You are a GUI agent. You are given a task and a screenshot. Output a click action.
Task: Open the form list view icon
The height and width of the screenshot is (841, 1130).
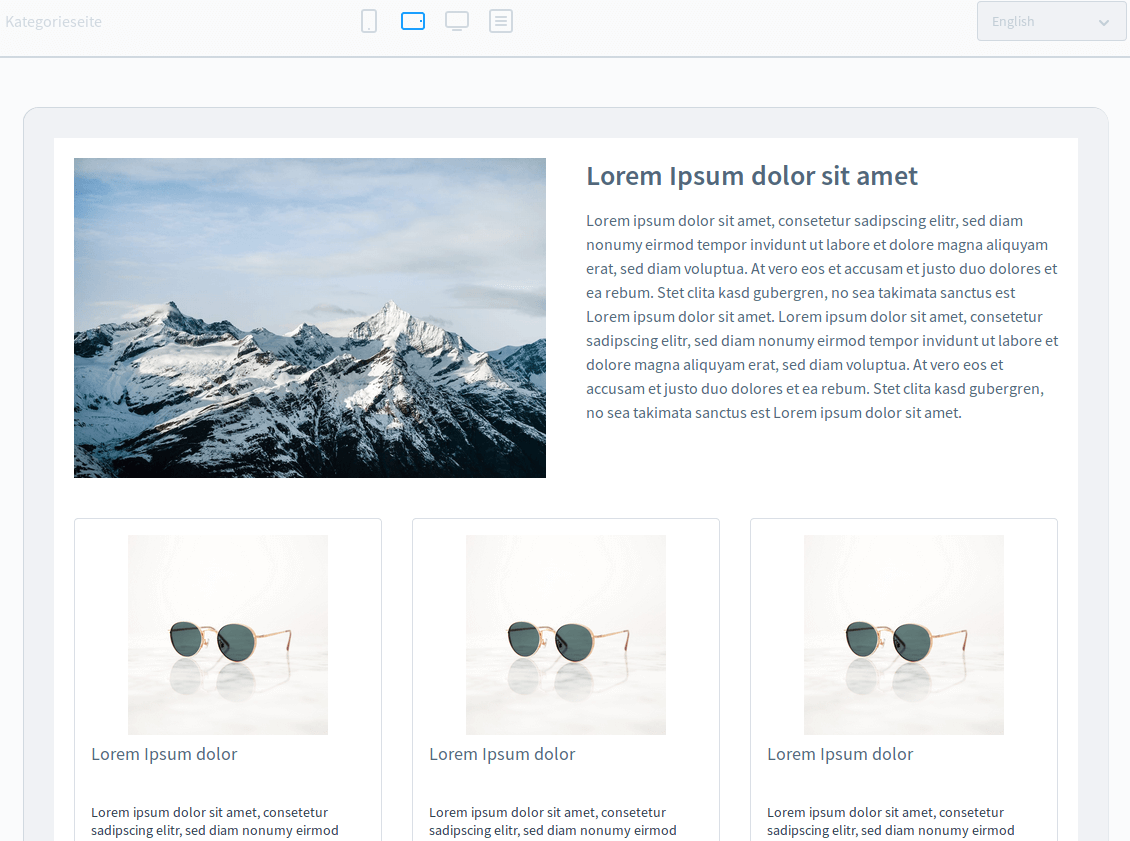[x=501, y=21]
